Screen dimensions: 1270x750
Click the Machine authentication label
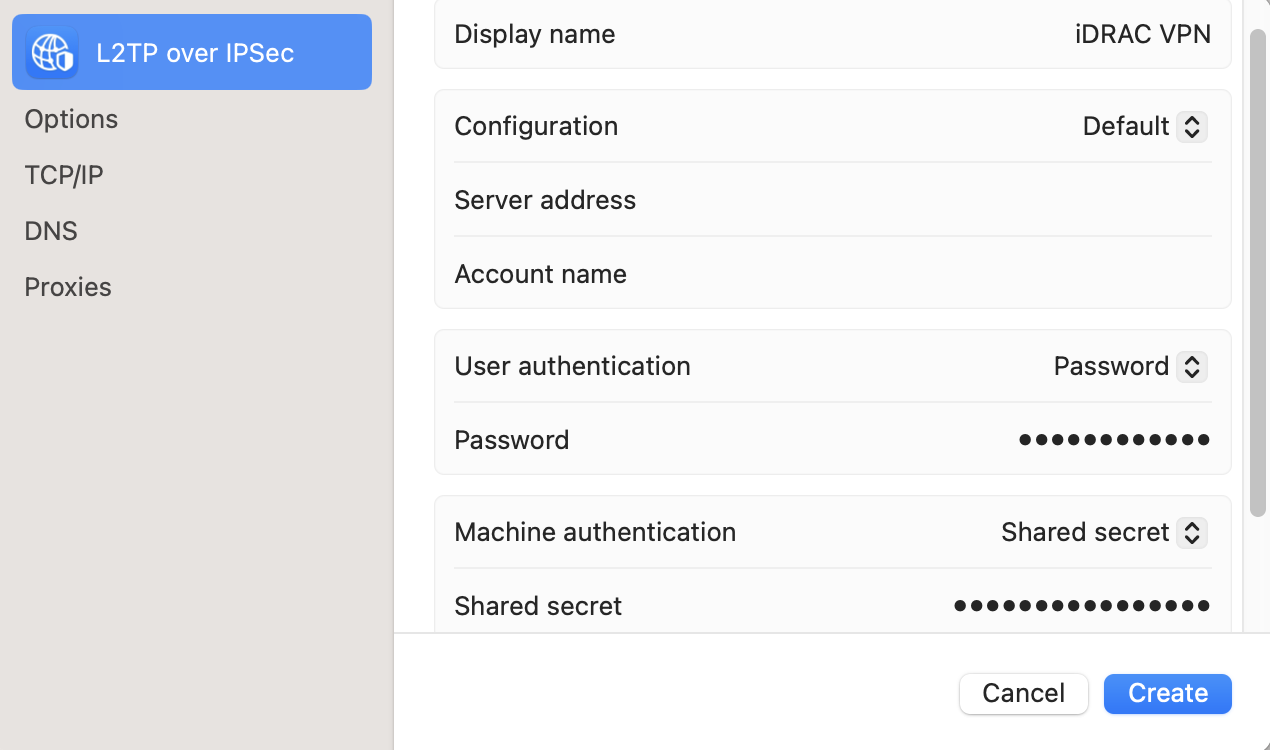pyautogui.click(x=595, y=532)
